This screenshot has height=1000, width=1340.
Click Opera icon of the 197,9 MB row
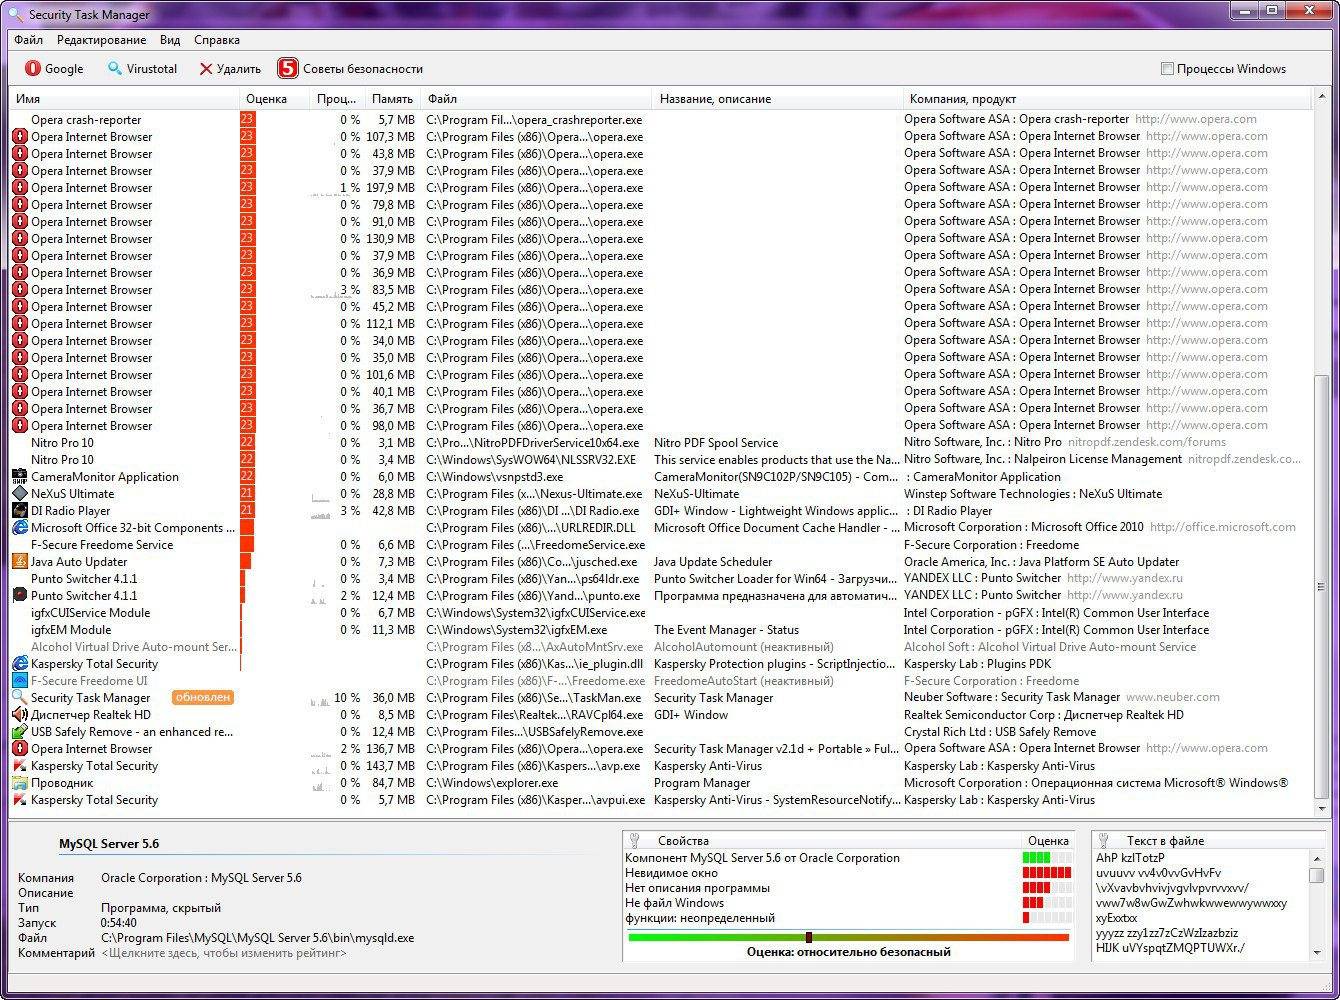pos(19,188)
